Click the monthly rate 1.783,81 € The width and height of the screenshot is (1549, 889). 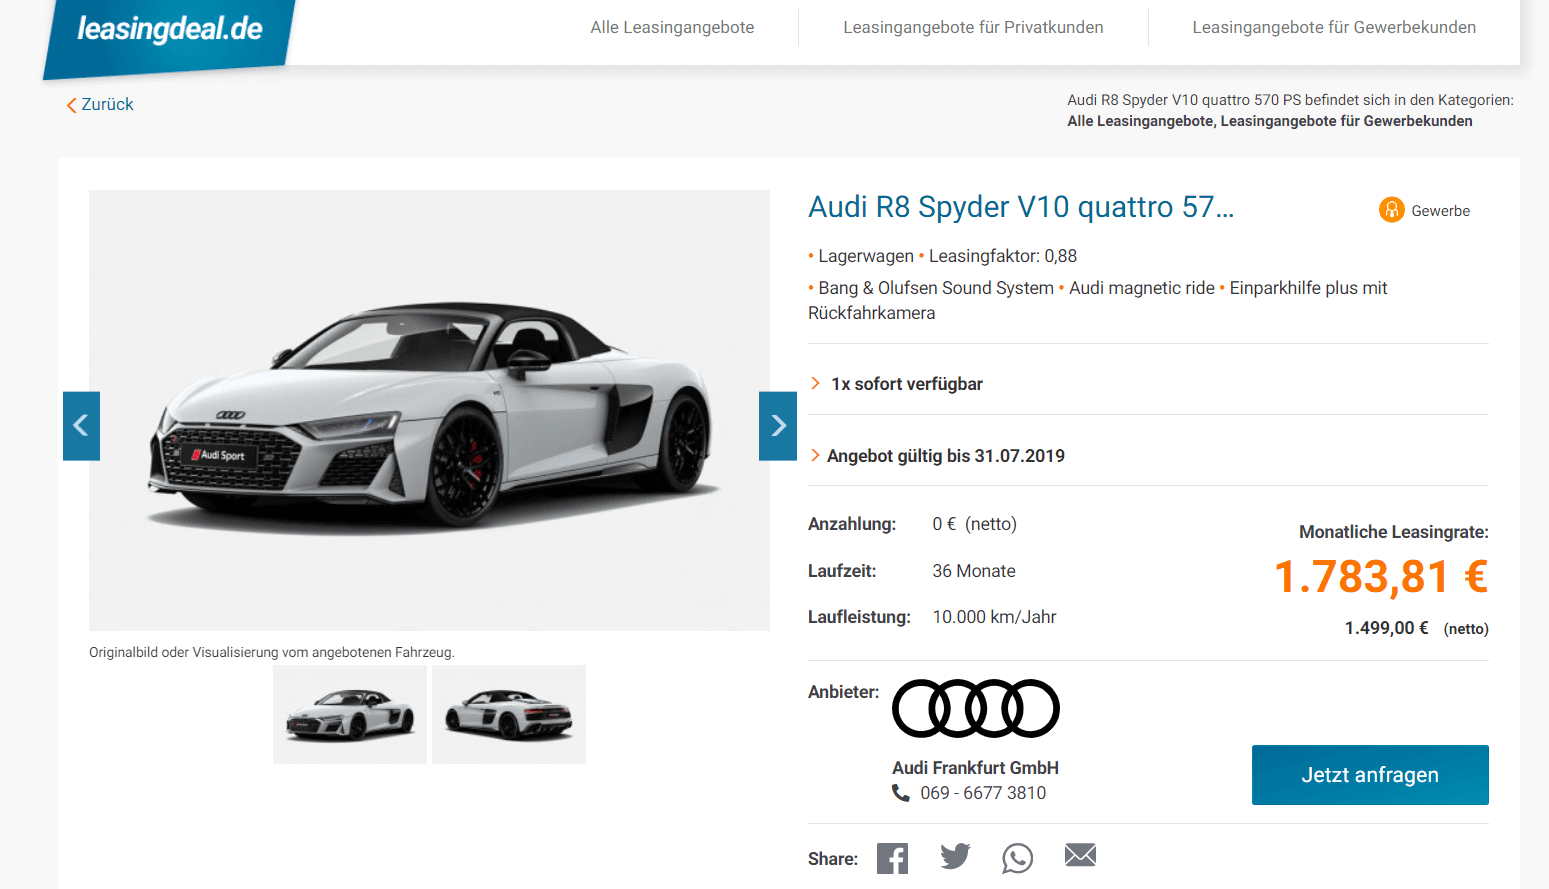click(1381, 577)
